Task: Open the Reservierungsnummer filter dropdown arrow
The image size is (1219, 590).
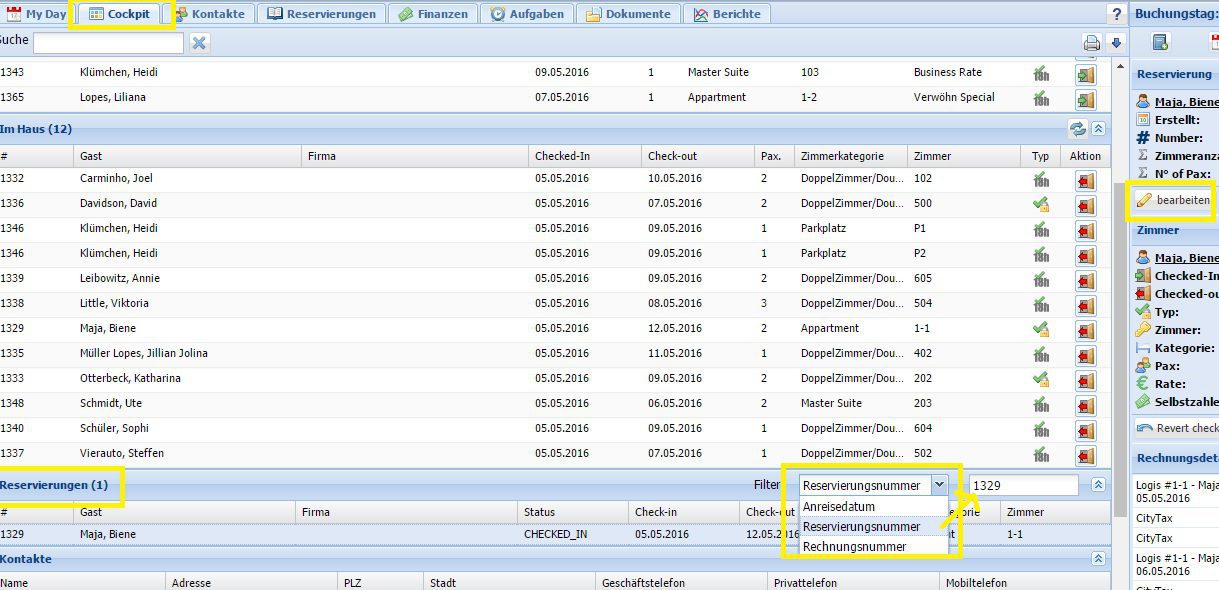Action: point(938,485)
